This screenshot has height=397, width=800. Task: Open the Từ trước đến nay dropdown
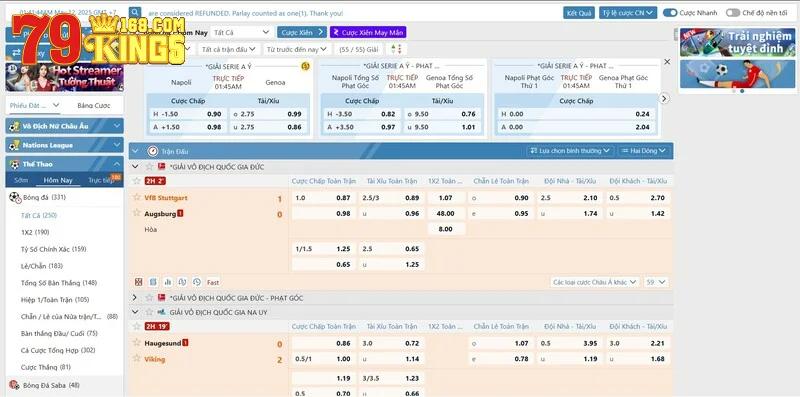click(x=297, y=49)
